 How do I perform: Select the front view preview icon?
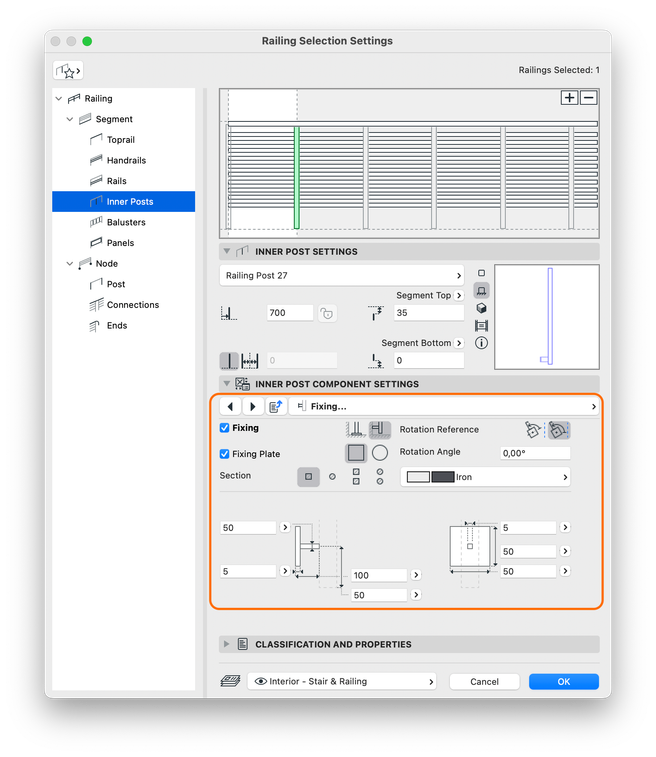(481, 291)
